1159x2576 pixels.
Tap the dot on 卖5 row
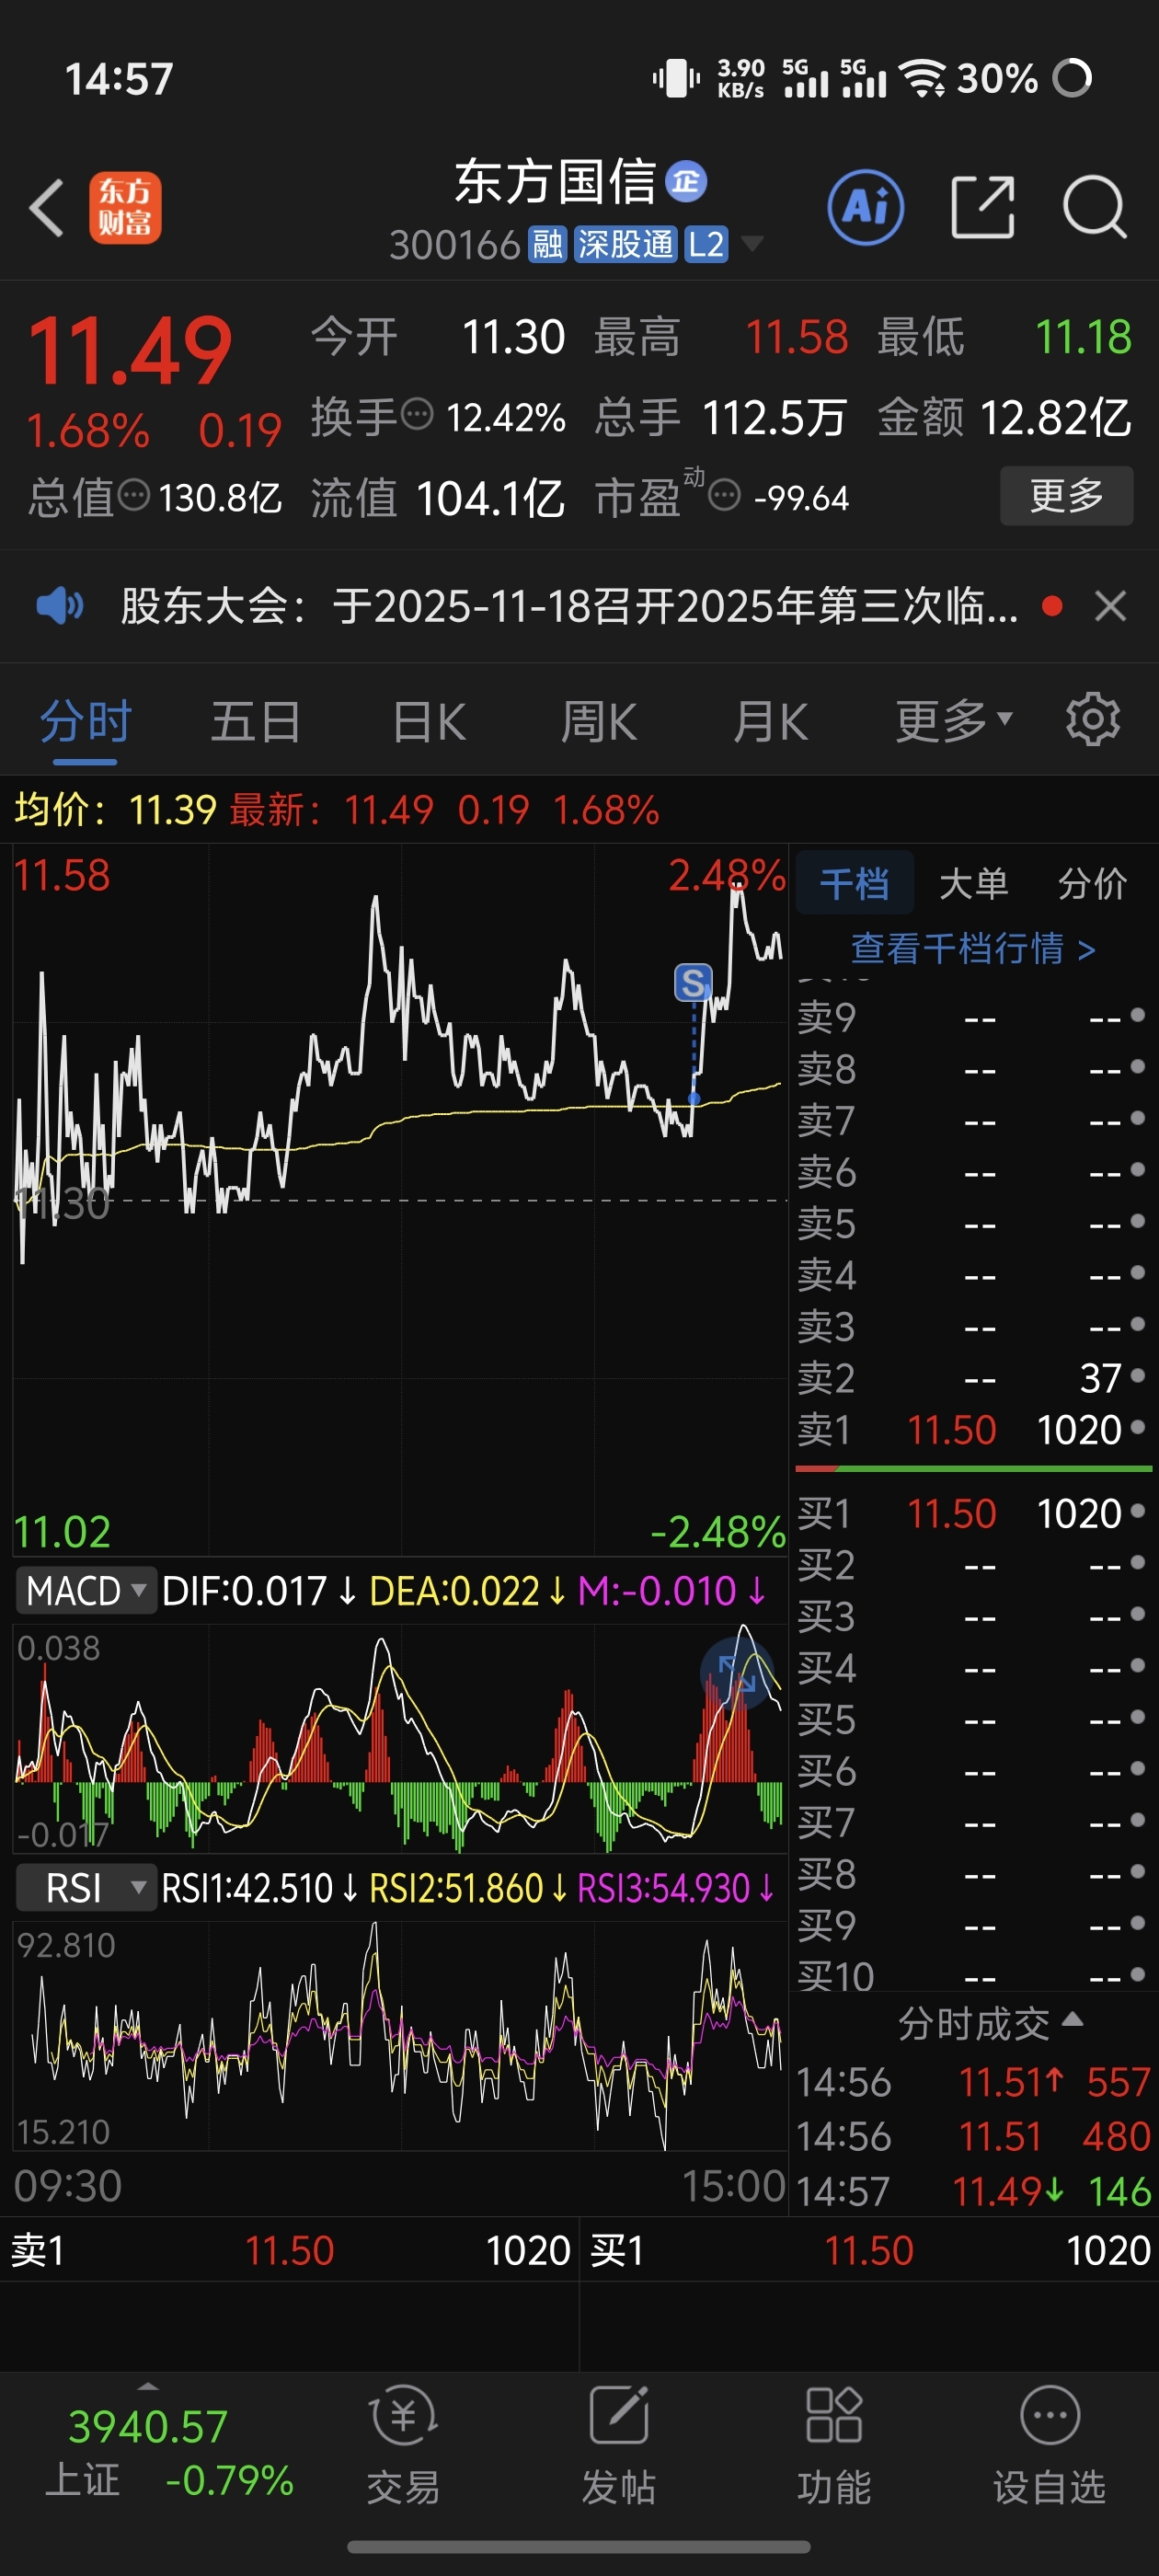(1137, 1221)
